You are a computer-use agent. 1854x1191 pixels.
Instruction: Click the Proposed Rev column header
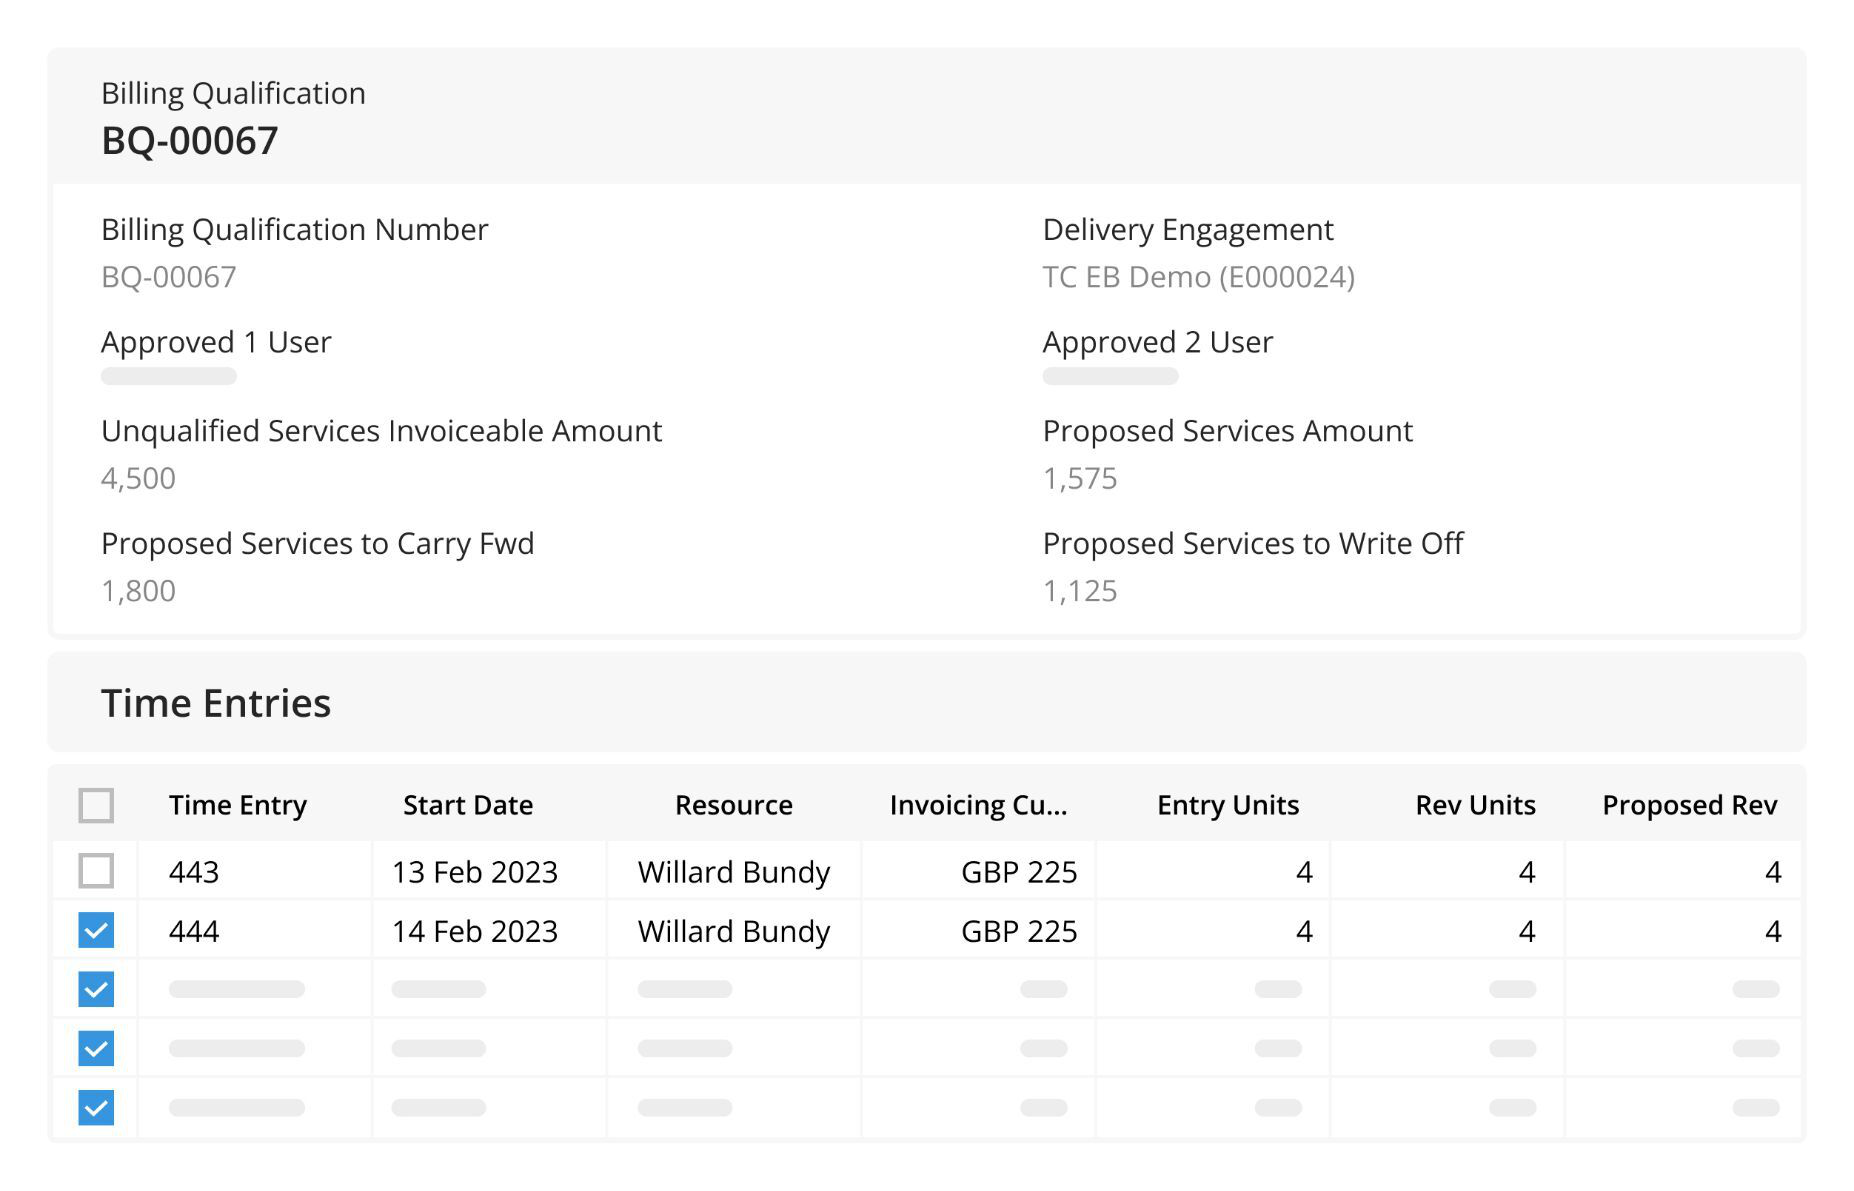[1688, 805]
